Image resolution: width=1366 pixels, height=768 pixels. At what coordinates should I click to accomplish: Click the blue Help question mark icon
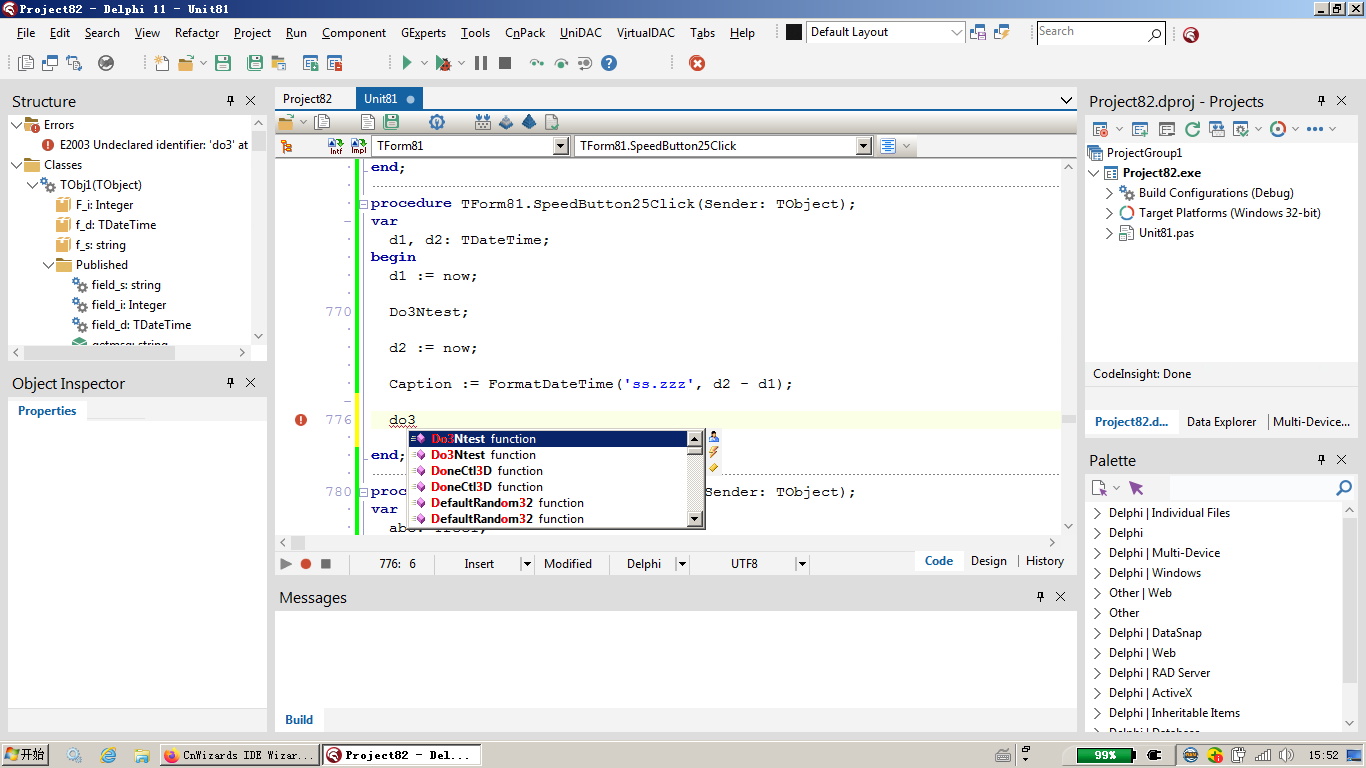click(x=608, y=63)
